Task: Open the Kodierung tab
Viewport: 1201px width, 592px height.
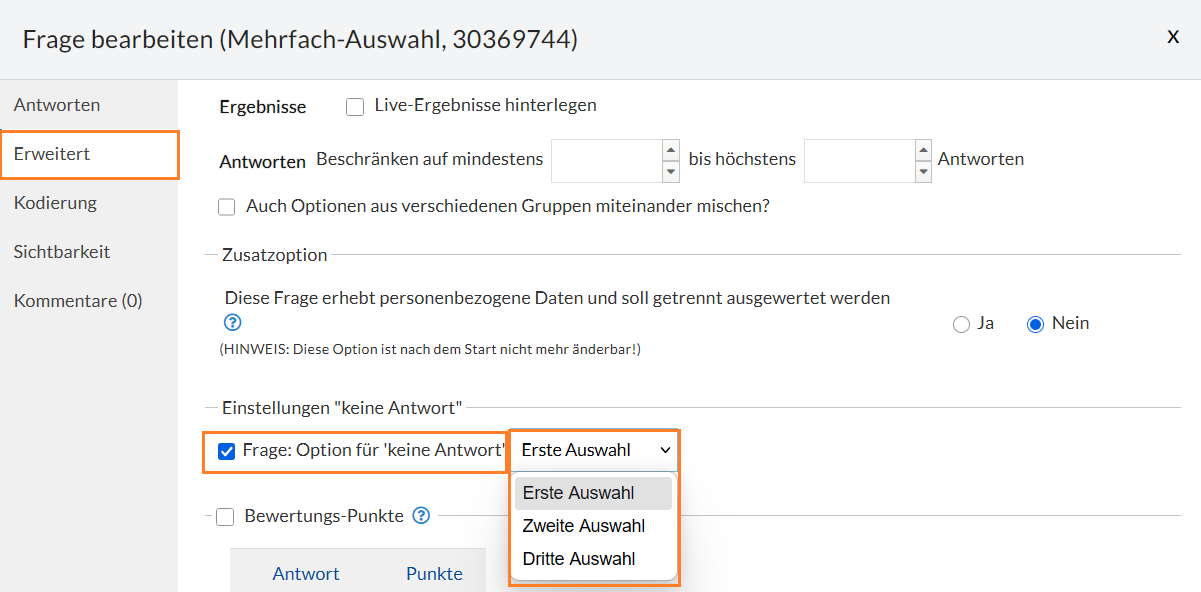Action: (55, 203)
